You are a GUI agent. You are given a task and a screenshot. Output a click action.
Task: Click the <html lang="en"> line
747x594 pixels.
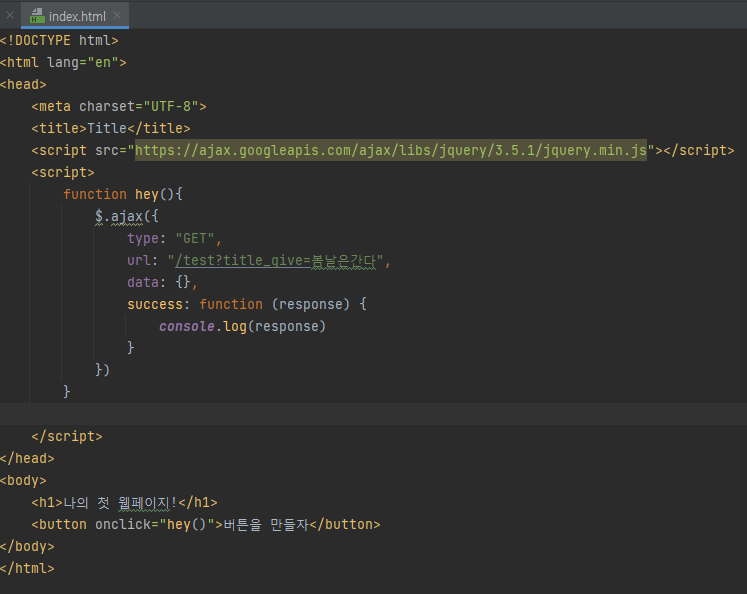tap(63, 62)
